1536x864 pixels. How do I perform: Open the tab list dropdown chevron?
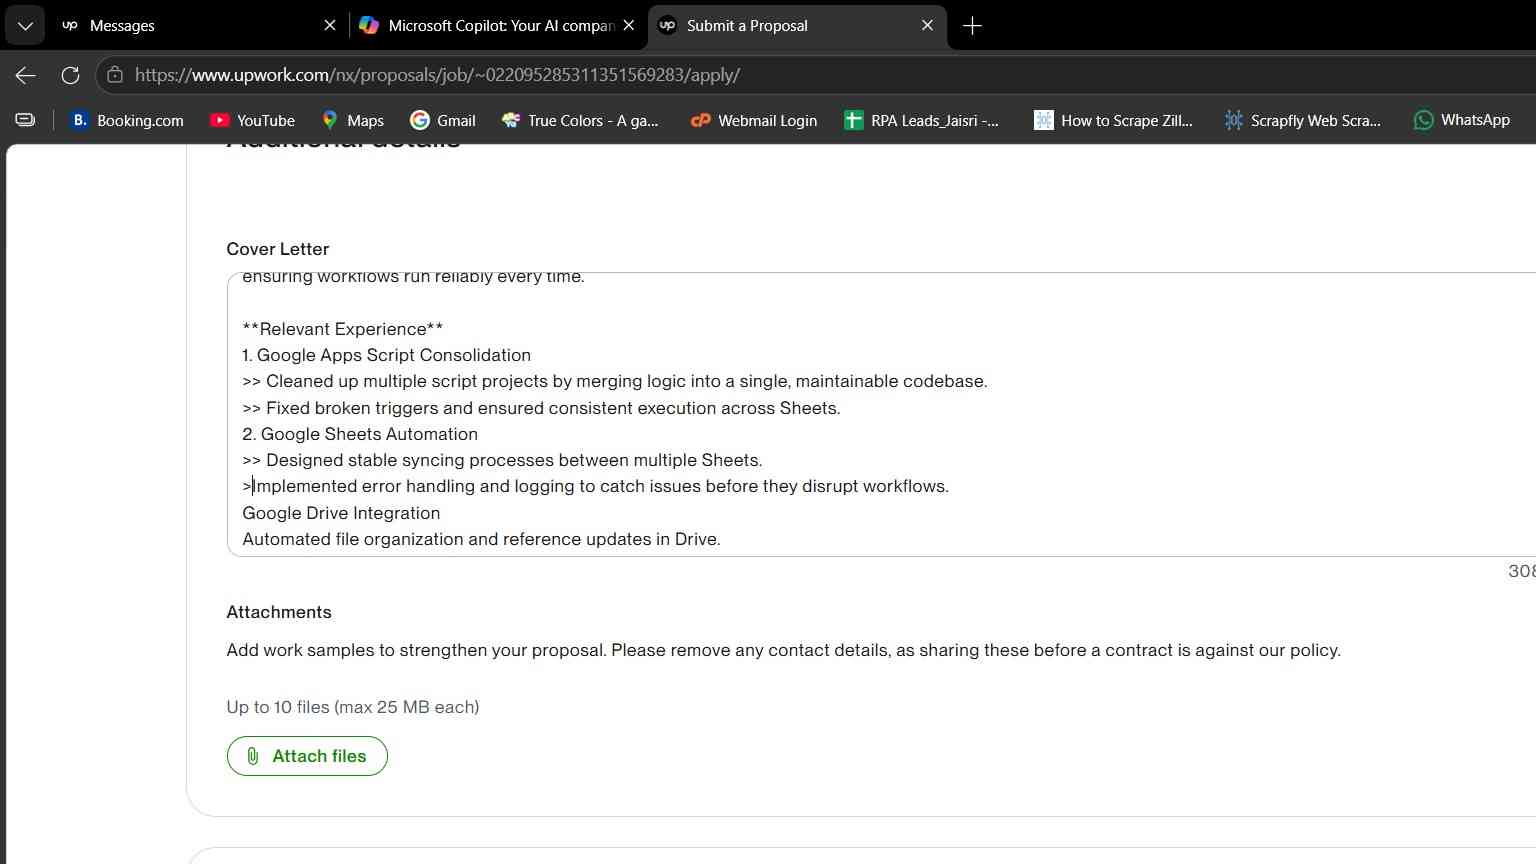[25, 25]
